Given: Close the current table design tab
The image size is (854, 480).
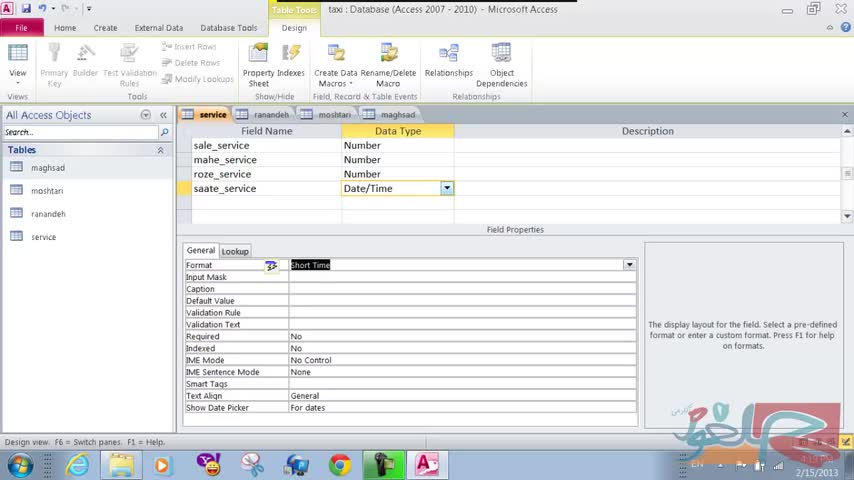Looking at the screenshot, I should 845,114.
